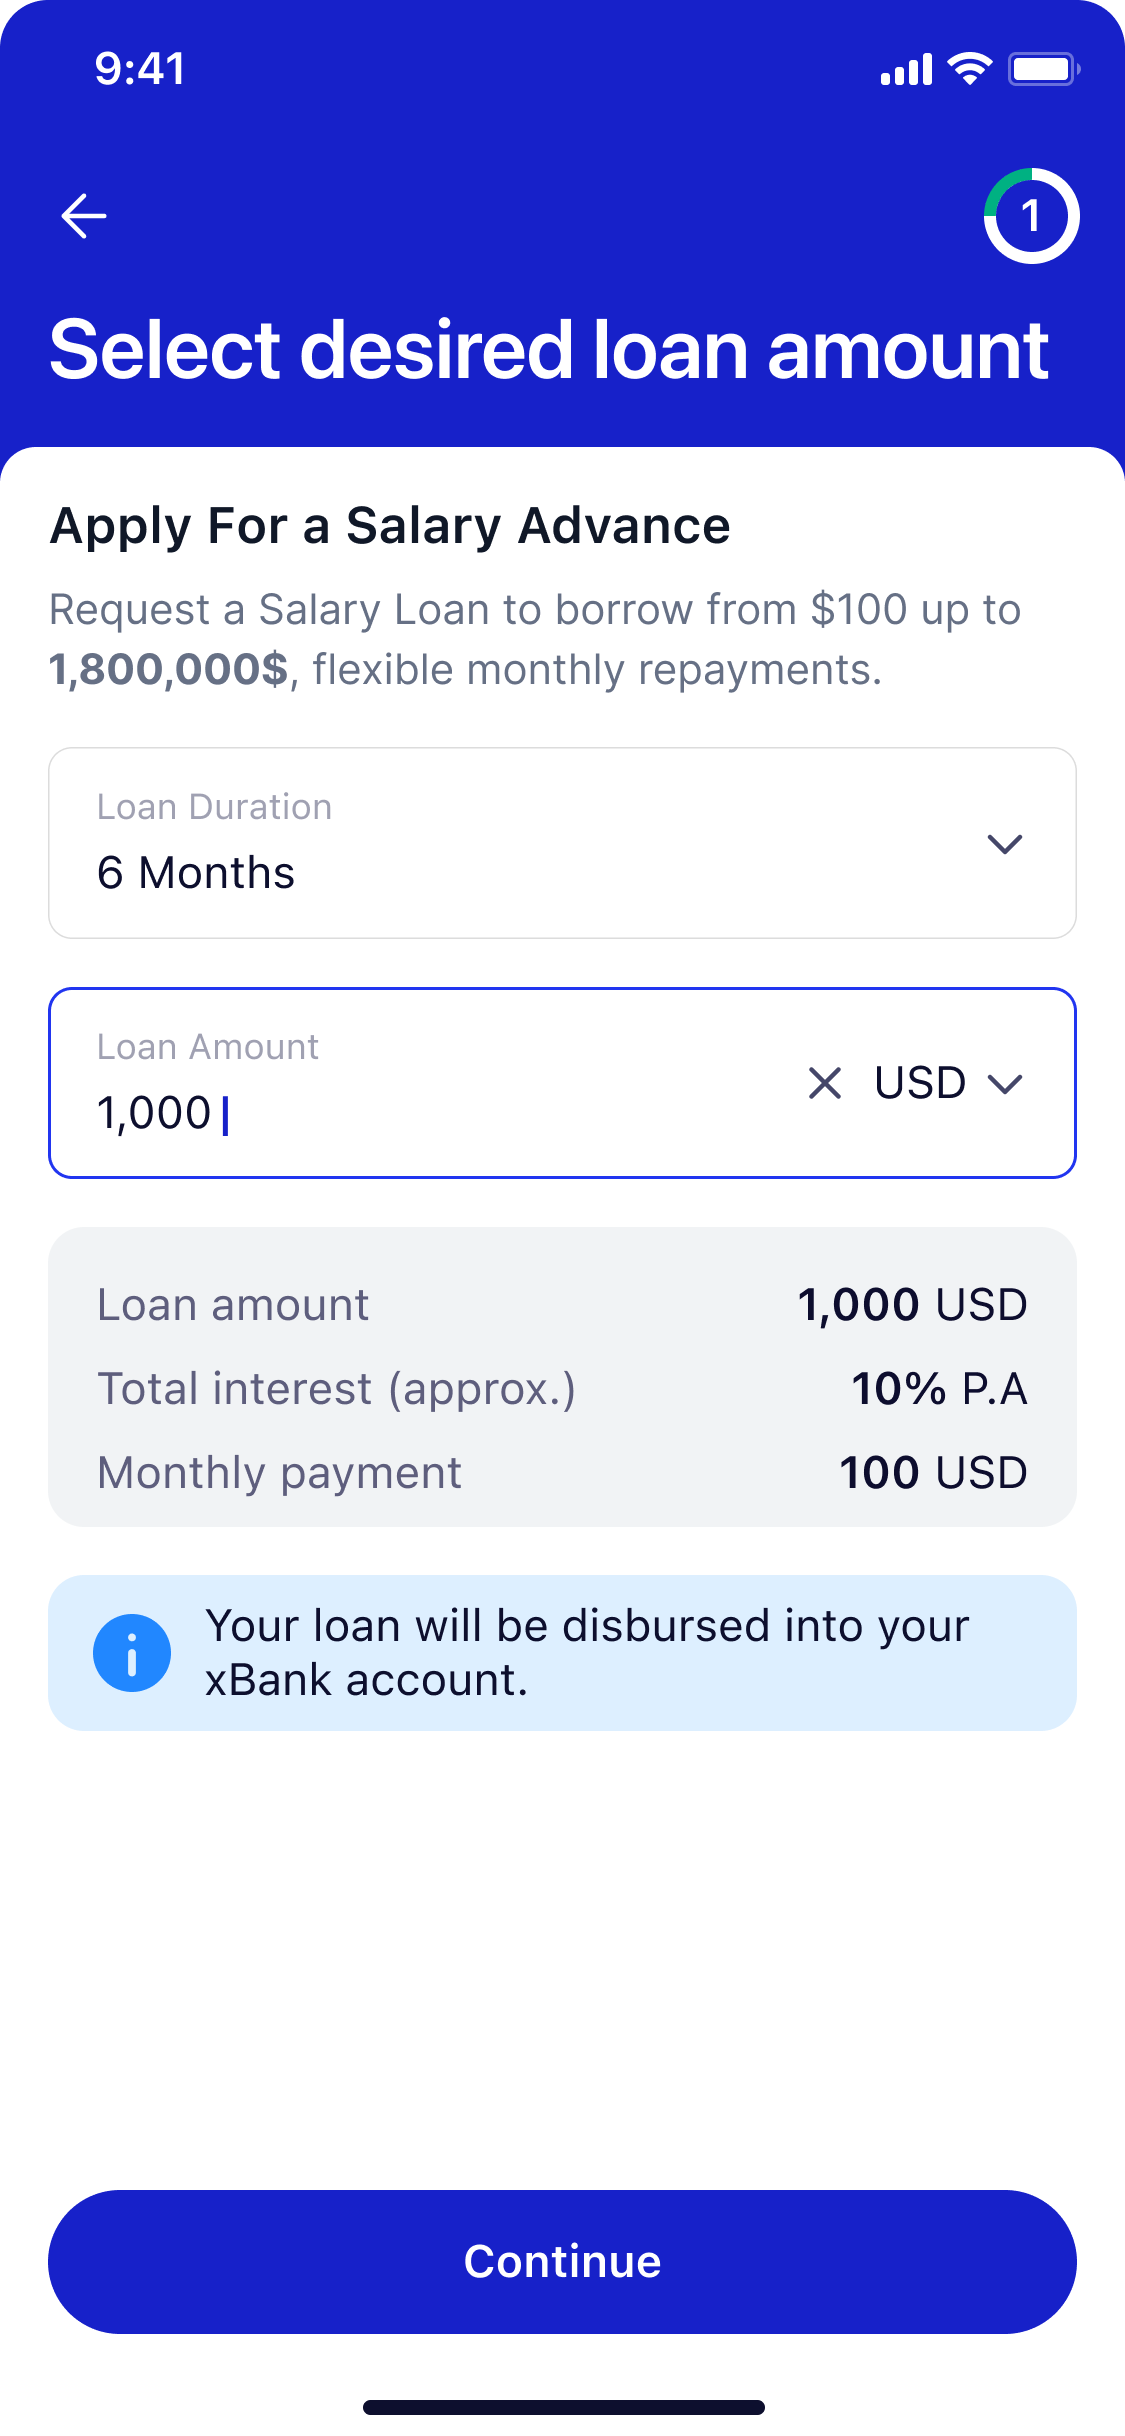Tap the home indicator bar

click(563, 2407)
